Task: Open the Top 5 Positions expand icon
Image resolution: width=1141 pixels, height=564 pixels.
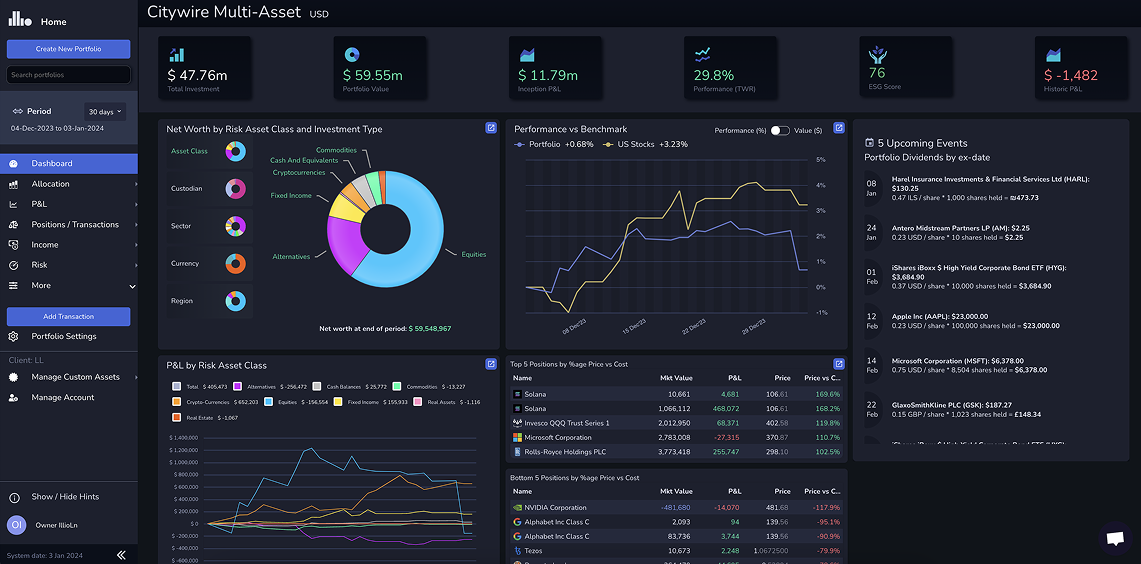Action: (x=839, y=364)
